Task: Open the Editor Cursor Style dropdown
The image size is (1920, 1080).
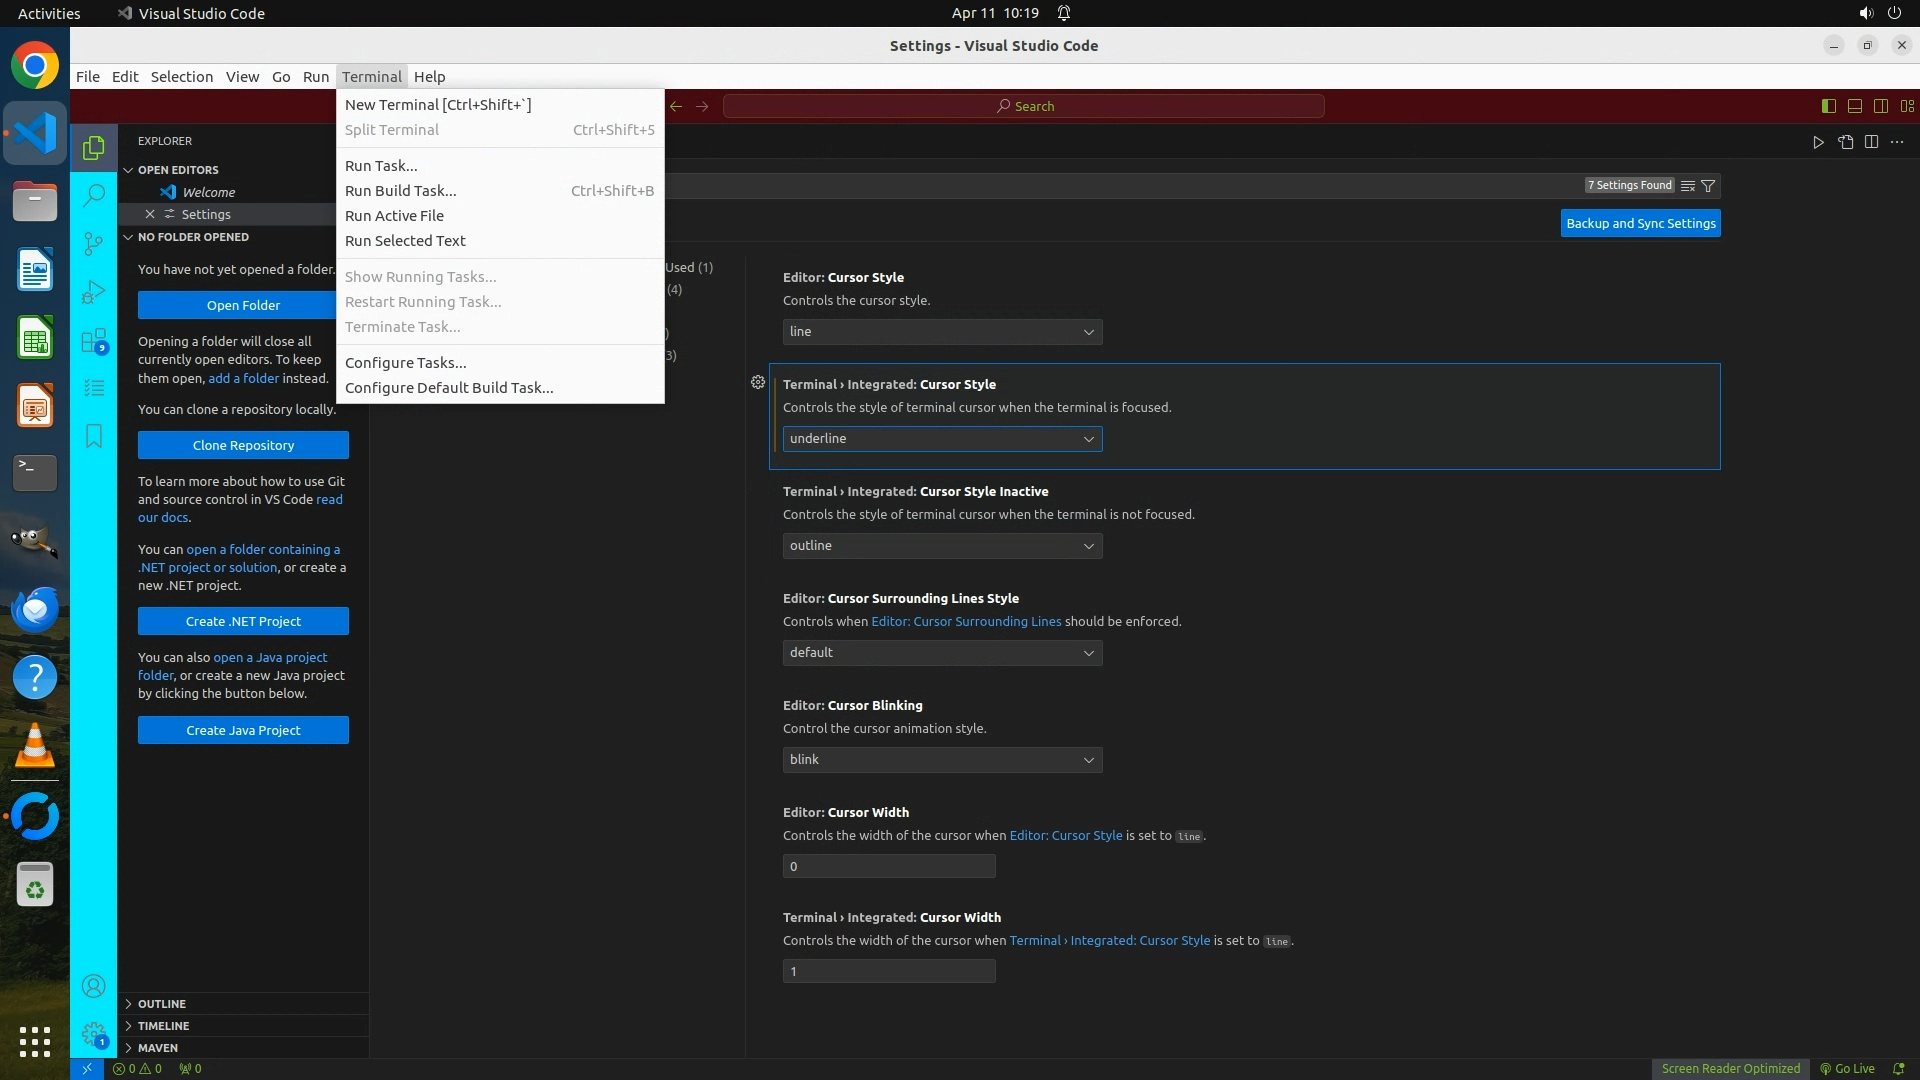Action: (x=942, y=332)
